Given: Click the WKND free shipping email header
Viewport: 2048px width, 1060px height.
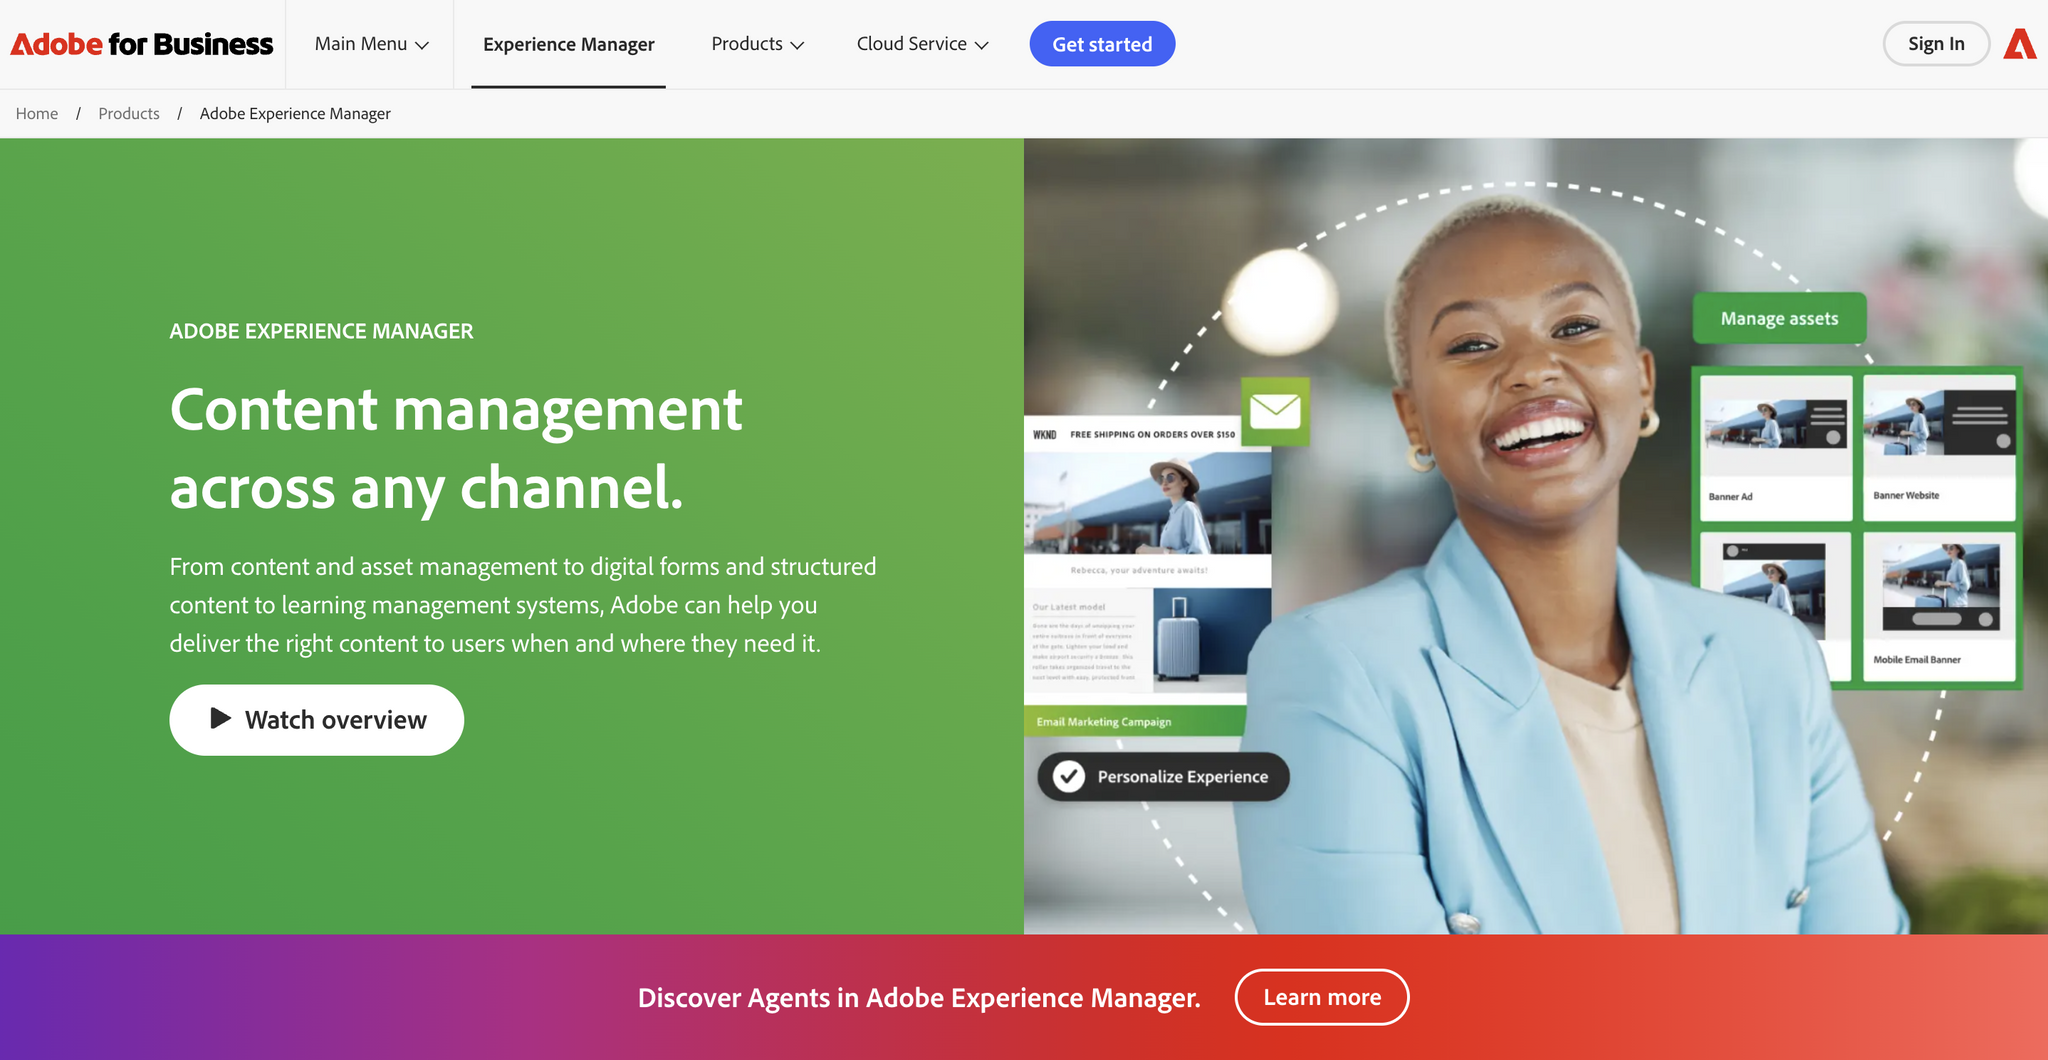Looking at the screenshot, I should point(1134,434).
